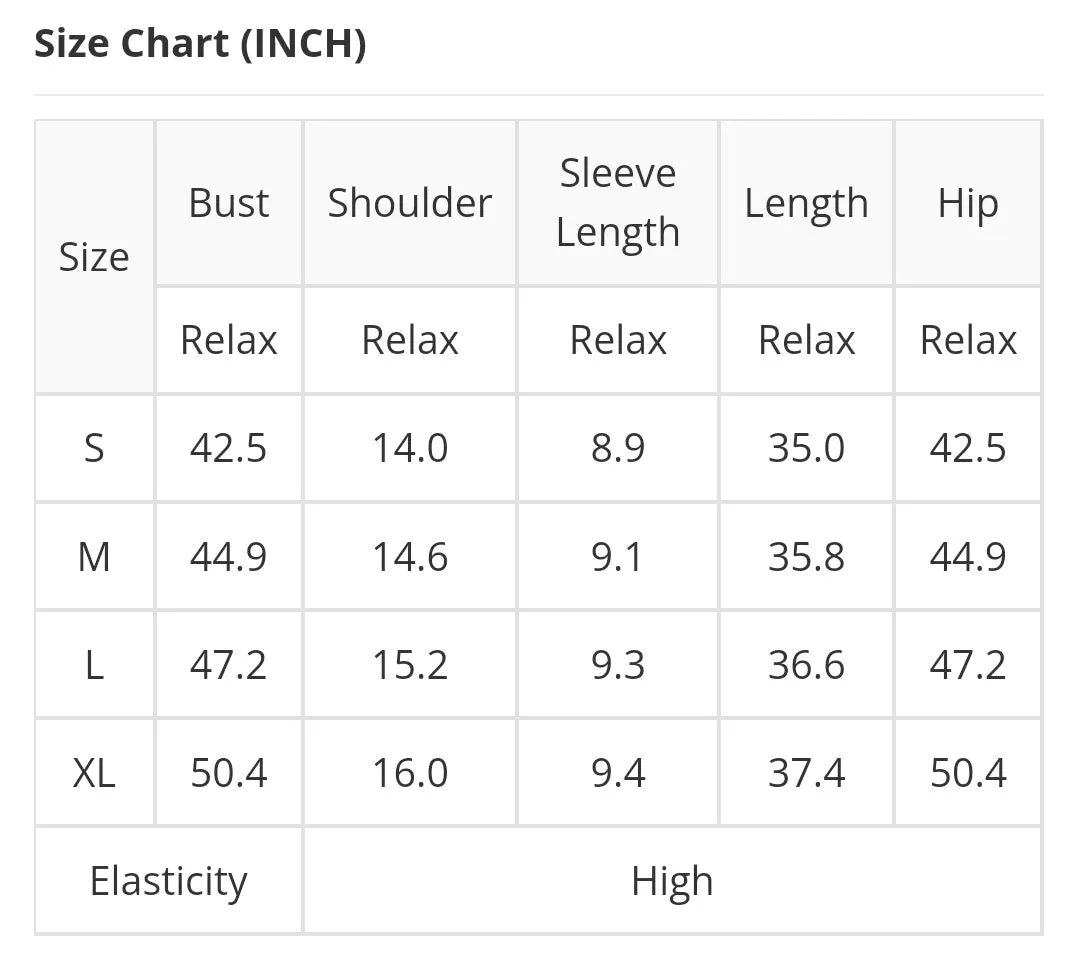Click the 37.4 length value for XL
The height and width of the screenshot is (958, 1080).
tap(807, 773)
